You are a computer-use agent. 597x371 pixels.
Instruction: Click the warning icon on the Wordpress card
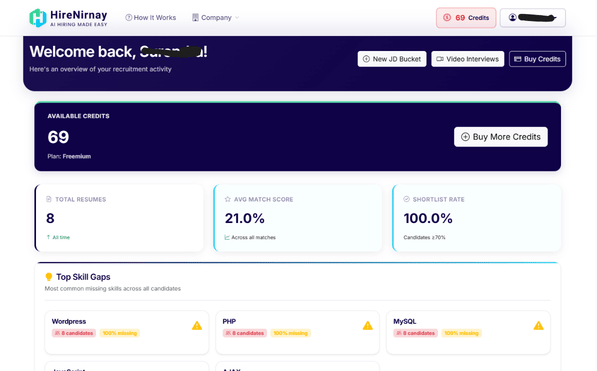[x=197, y=326]
